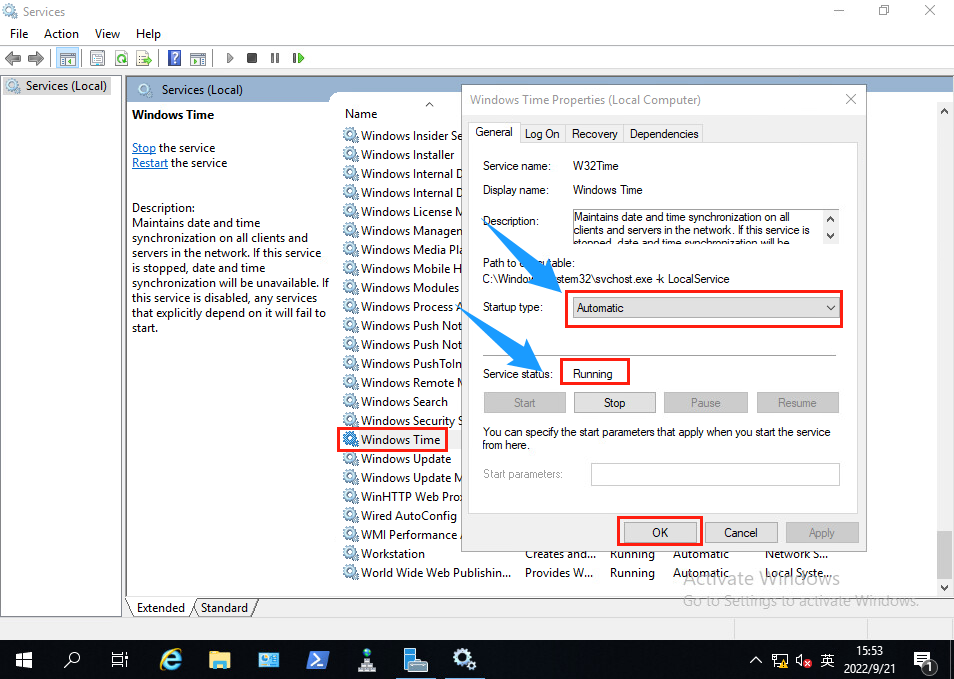Click the Services gear icon on taskbar
The height and width of the screenshot is (679, 954).
coord(464,660)
